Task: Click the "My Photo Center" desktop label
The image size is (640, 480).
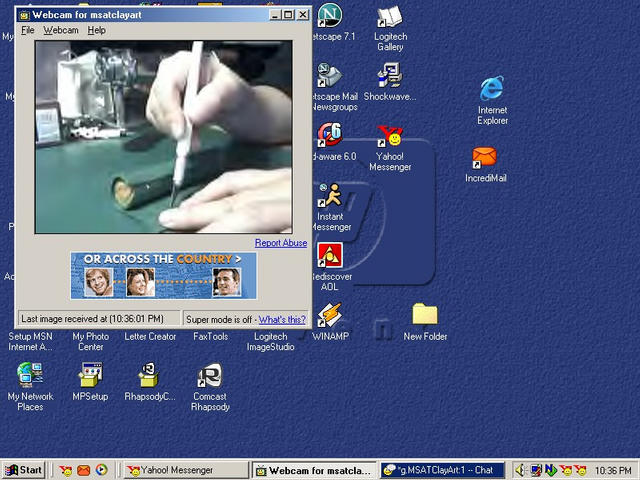Action: [91, 342]
